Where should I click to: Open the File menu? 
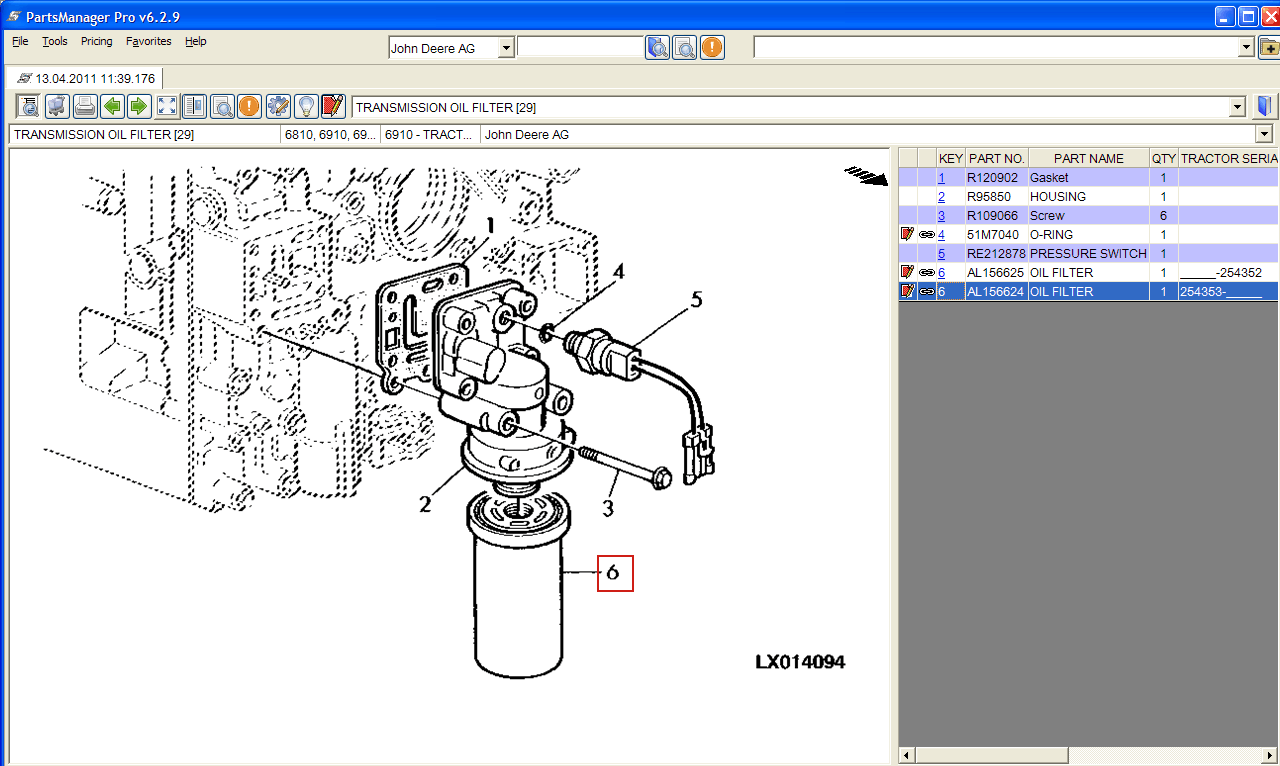tap(20, 41)
